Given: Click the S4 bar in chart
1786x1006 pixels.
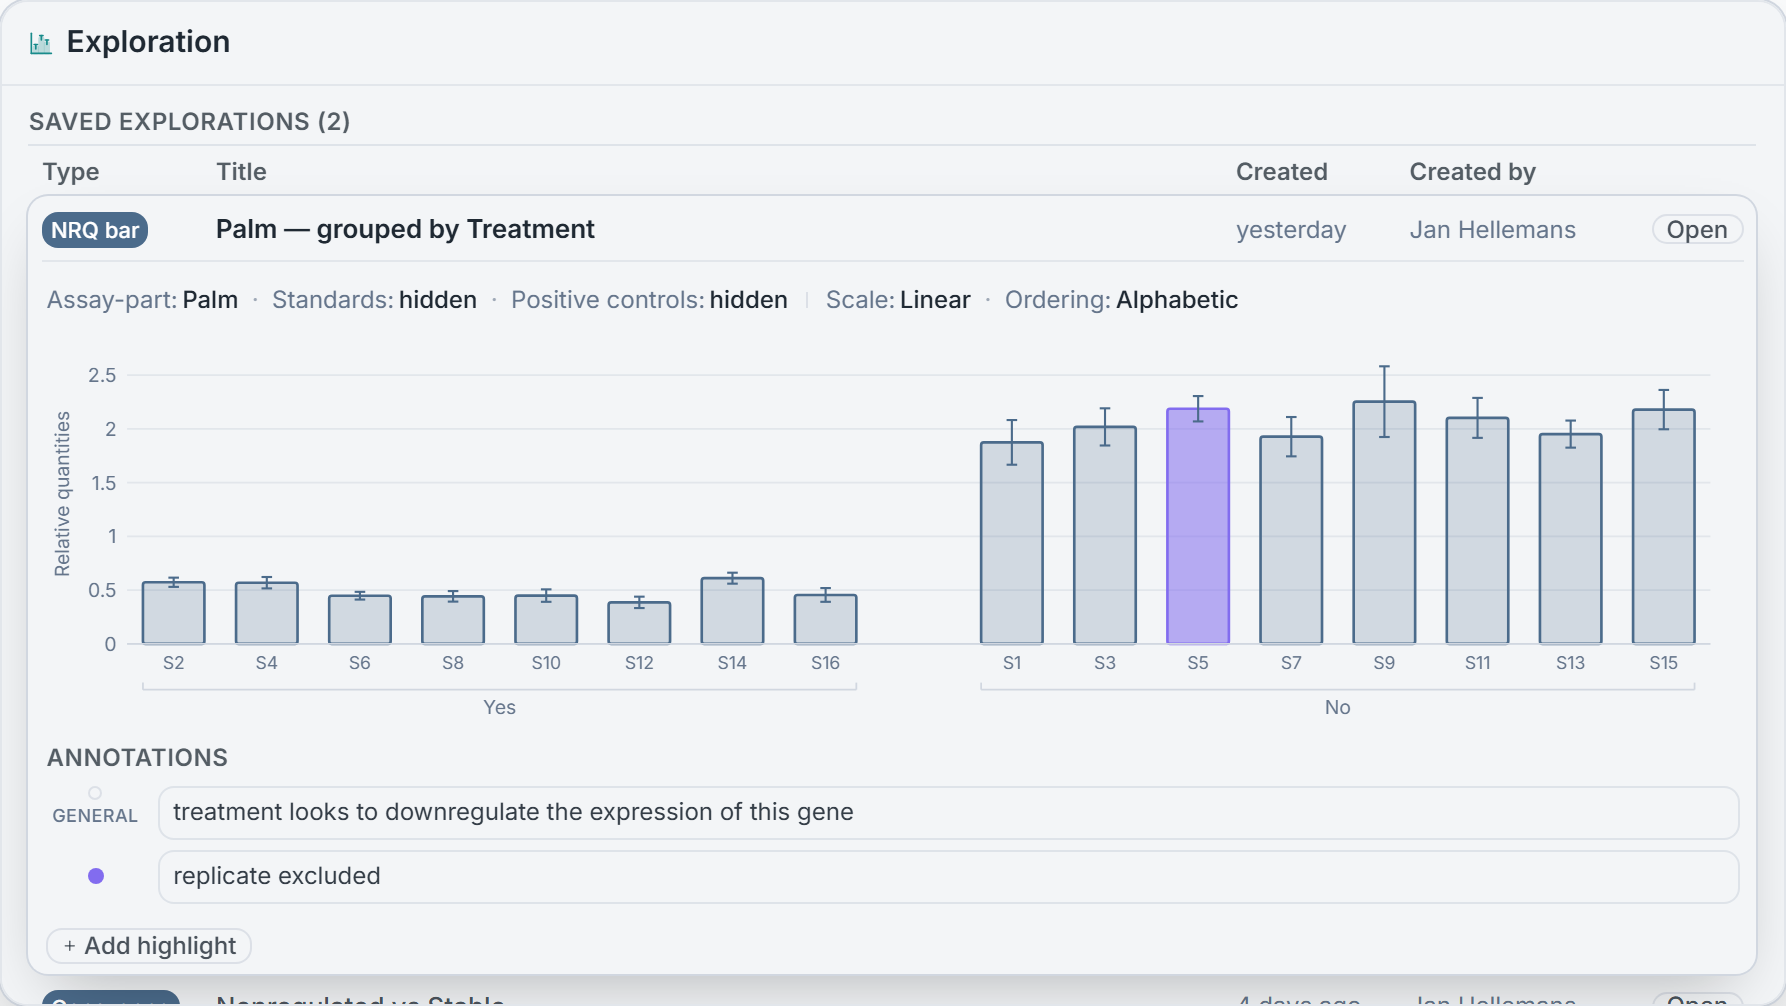Looking at the screenshot, I should pyautogui.click(x=267, y=613).
